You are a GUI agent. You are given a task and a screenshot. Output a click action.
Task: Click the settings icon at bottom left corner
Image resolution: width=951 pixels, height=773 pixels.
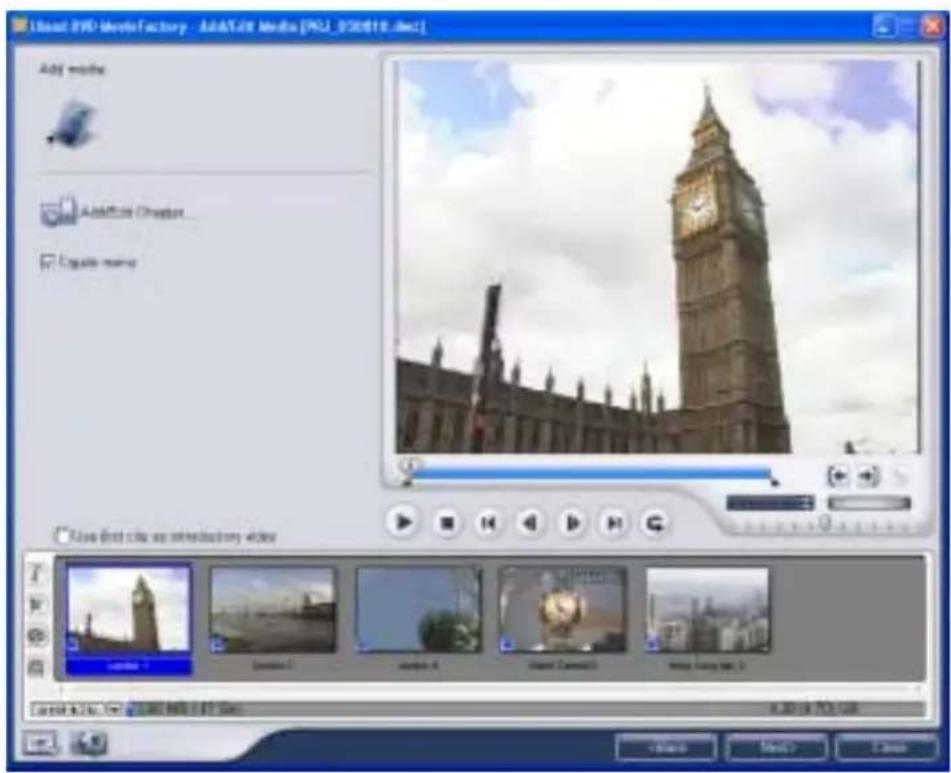[40, 743]
